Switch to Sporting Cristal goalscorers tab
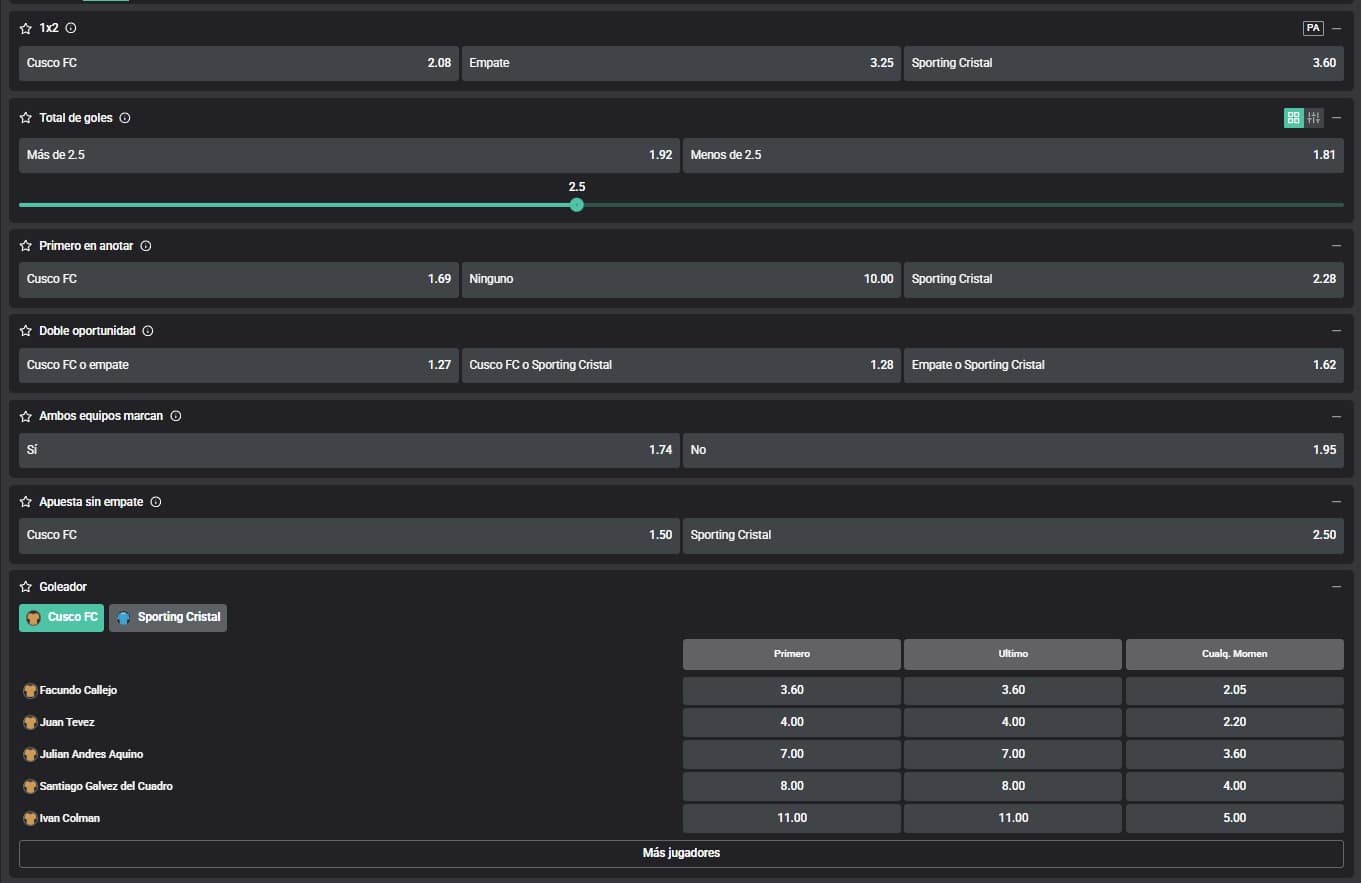This screenshot has height=883, width=1361. tap(168, 618)
